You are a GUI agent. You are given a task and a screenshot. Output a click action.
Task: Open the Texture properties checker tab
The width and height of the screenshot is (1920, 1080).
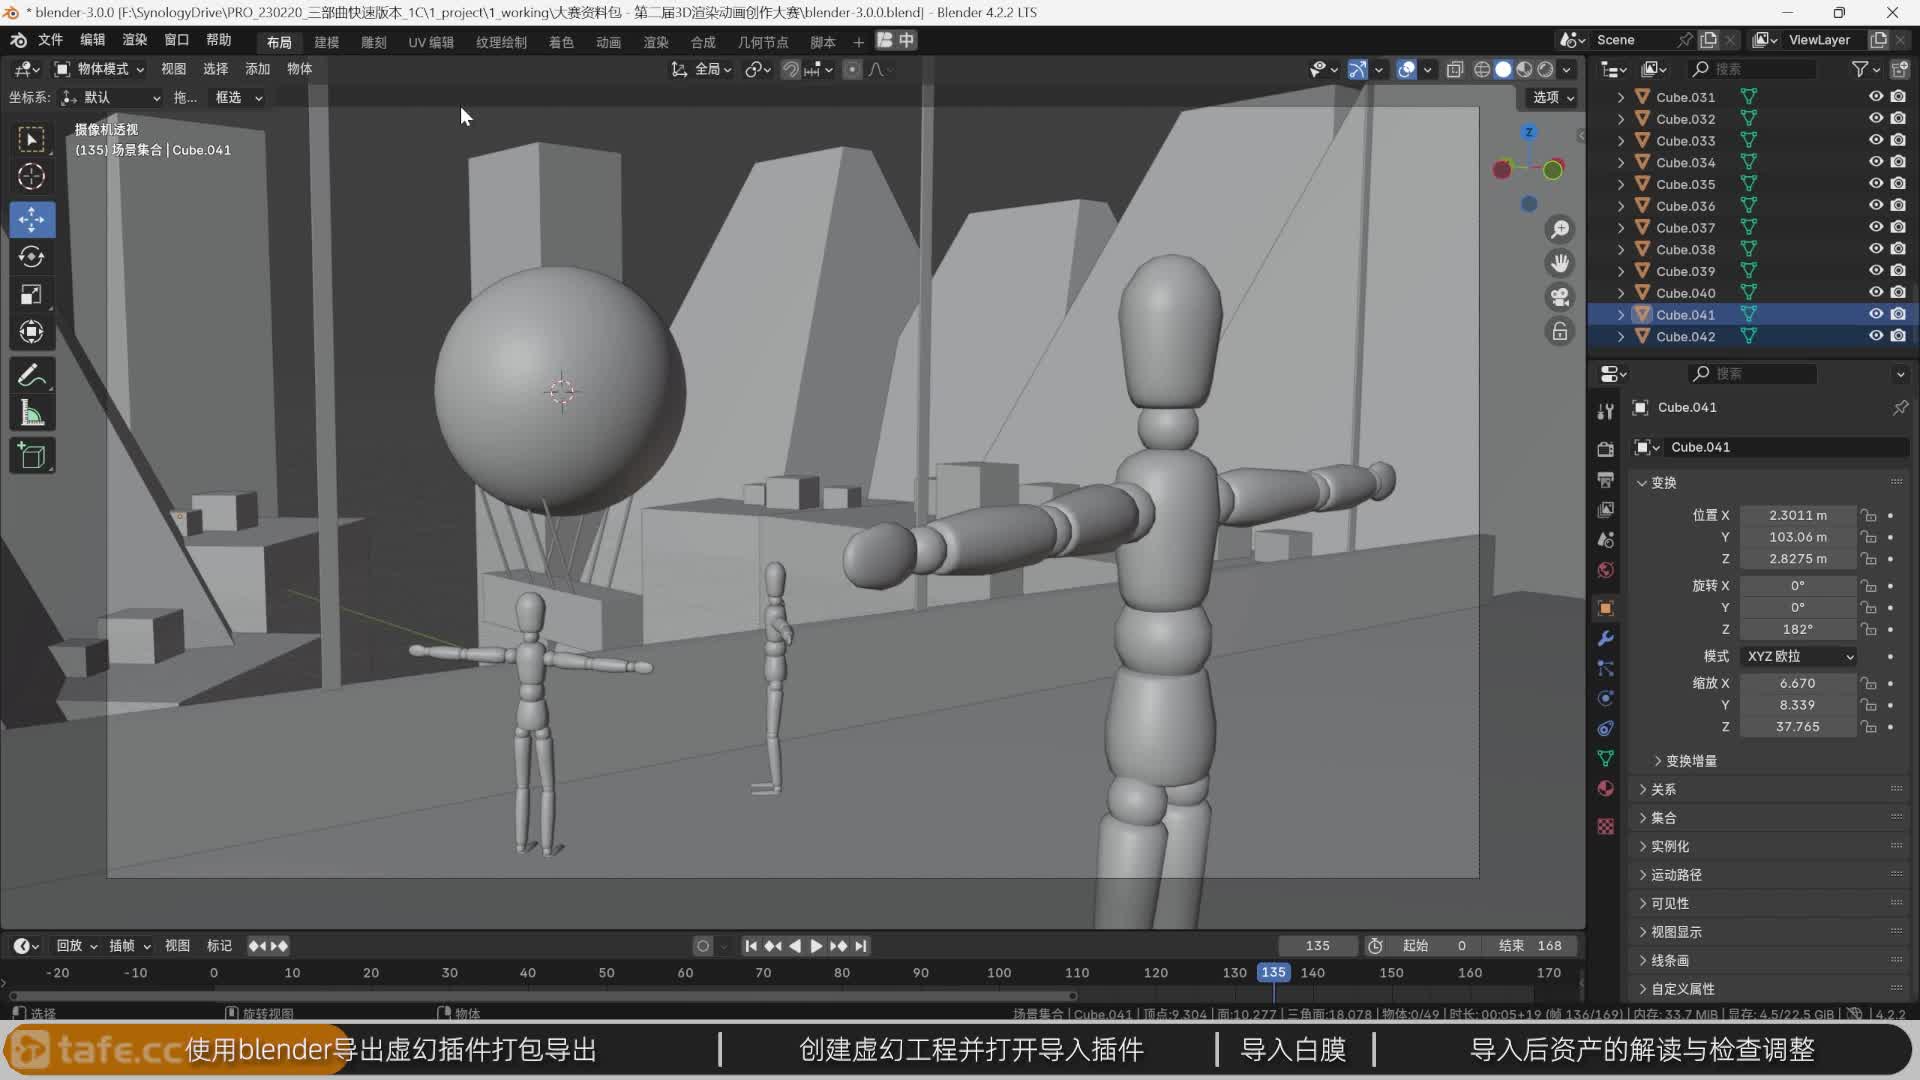pos(1605,826)
